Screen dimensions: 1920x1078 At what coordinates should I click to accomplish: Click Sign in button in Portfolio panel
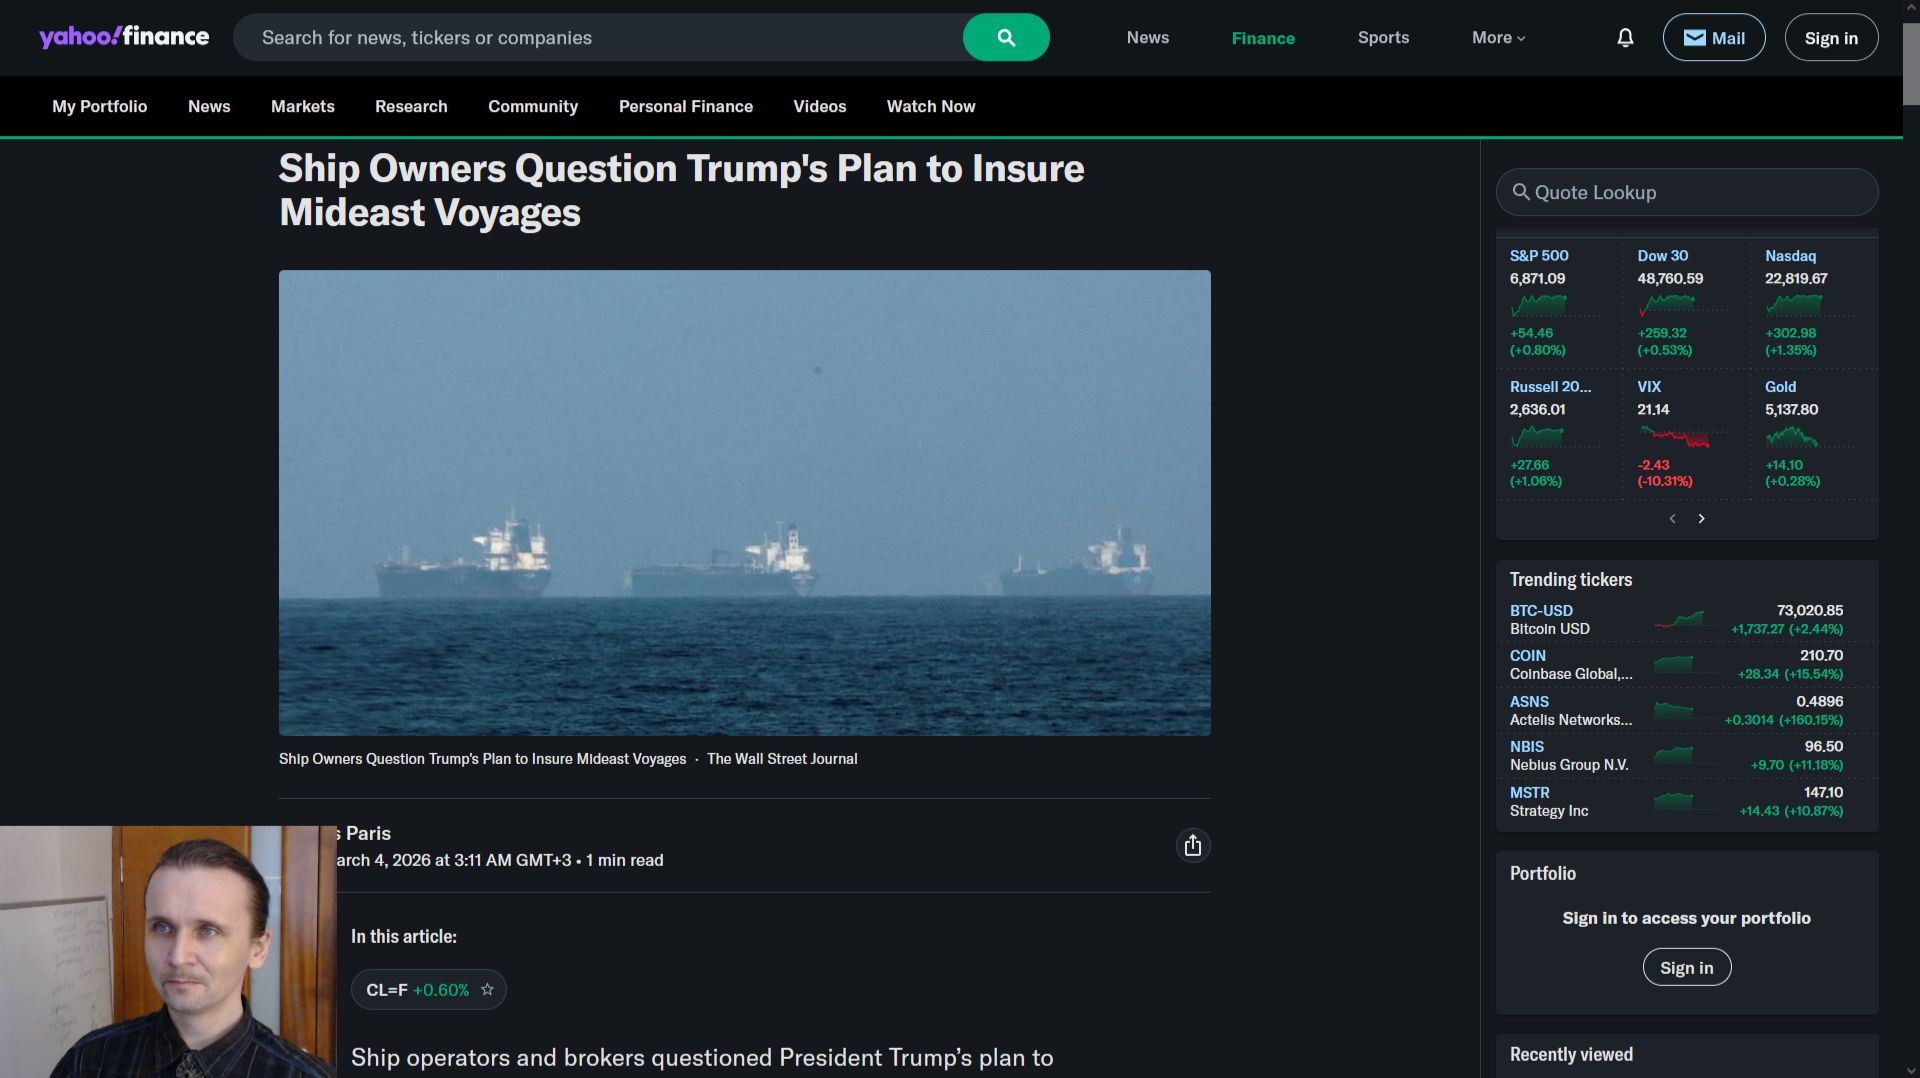[1686, 968]
